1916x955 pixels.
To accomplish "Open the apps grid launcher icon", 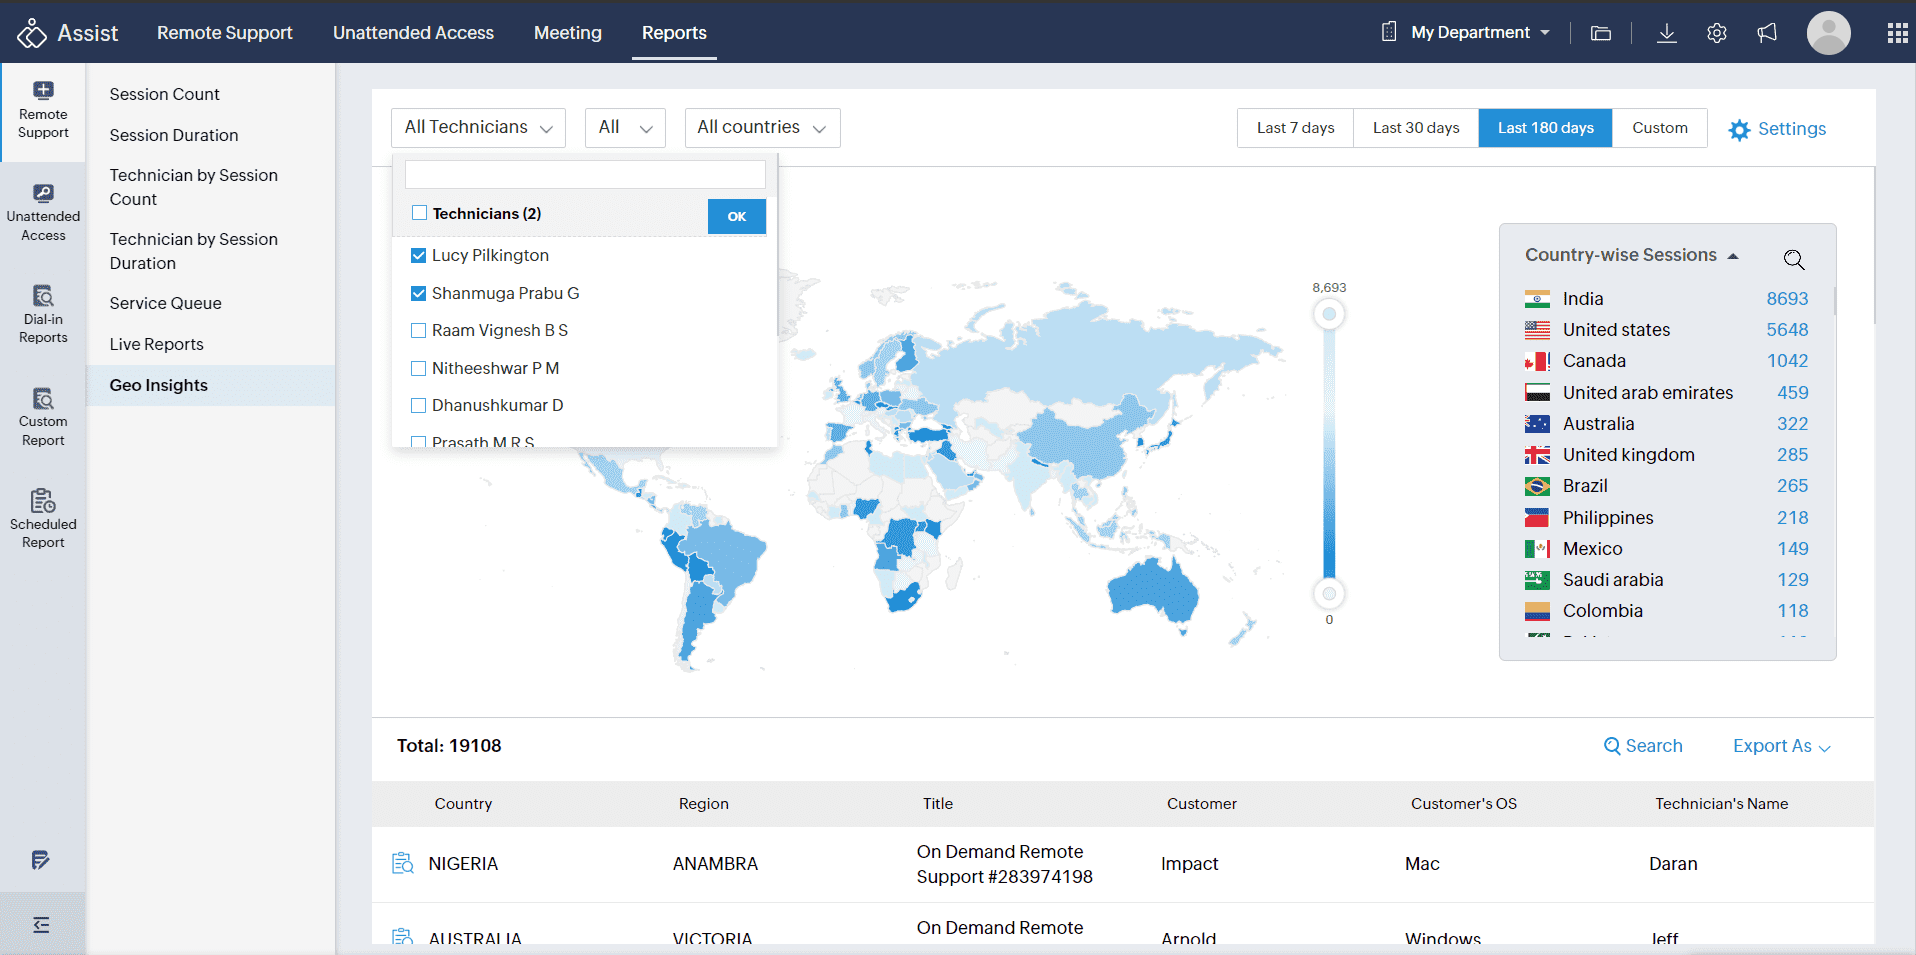I will coord(1897,33).
